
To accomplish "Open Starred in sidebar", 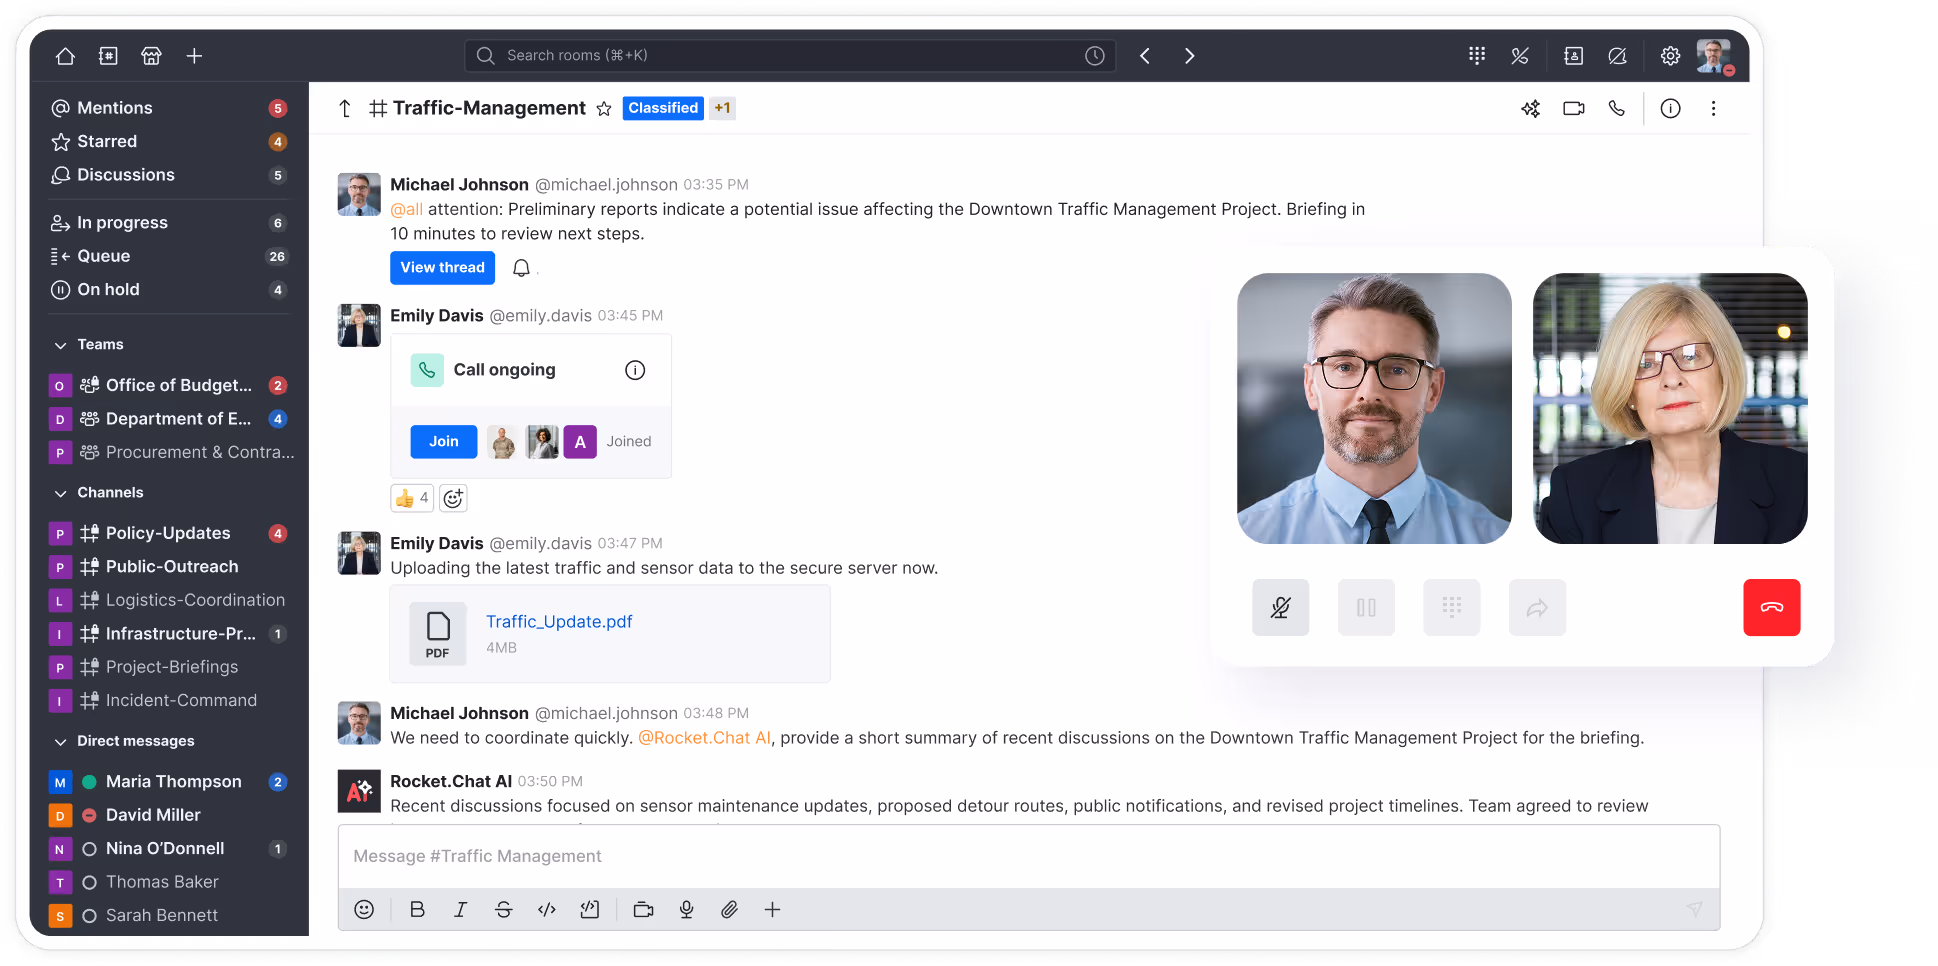I will click(x=169, y=142).
